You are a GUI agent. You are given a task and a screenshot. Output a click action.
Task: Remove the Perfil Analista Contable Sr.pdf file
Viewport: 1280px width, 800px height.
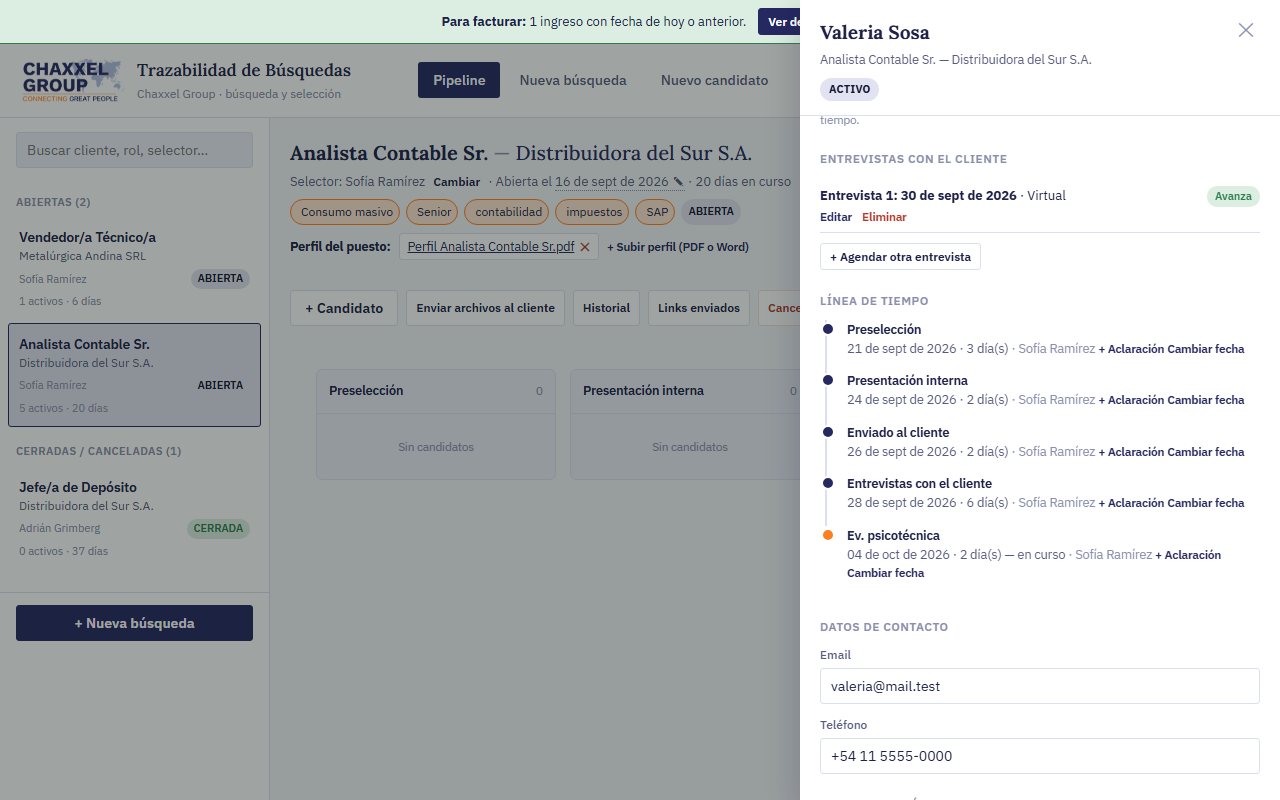click(x=585, y=247)
